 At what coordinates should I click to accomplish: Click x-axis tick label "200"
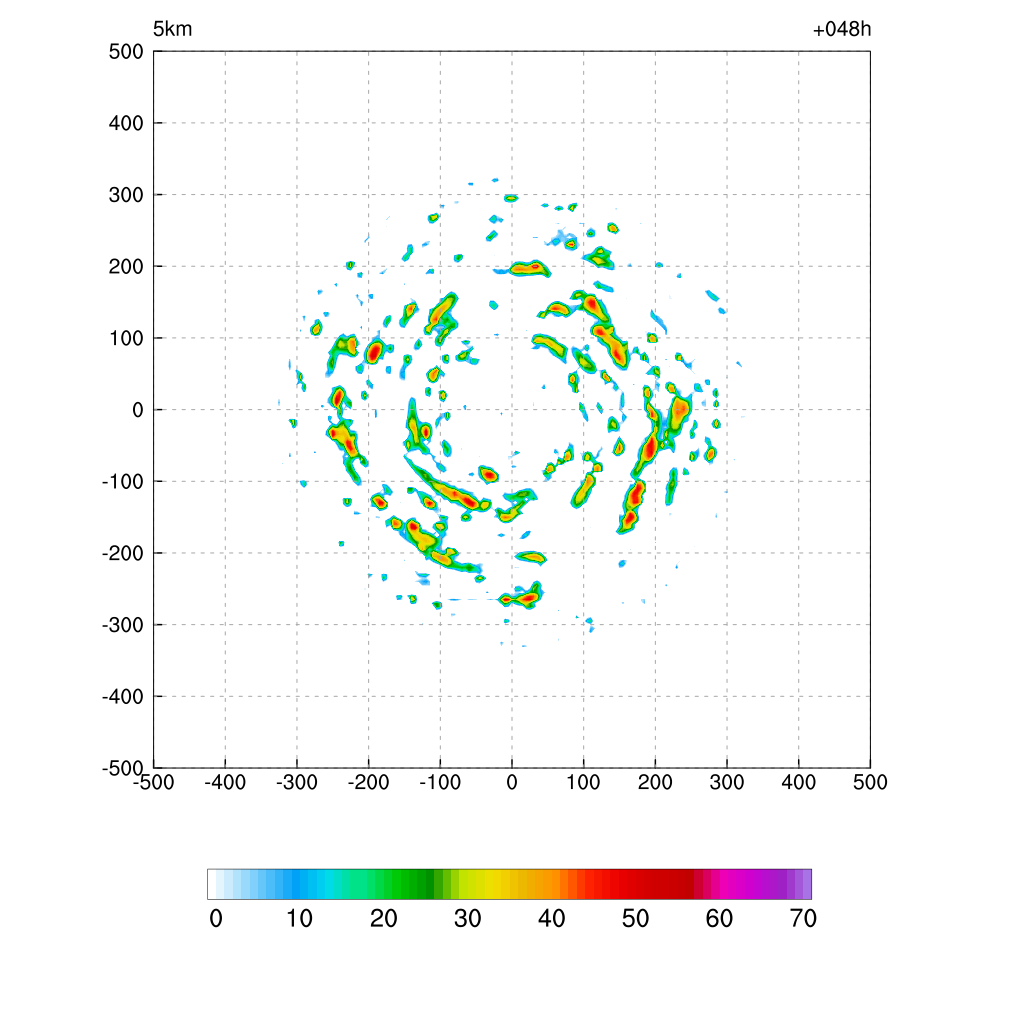click(655, 782)
